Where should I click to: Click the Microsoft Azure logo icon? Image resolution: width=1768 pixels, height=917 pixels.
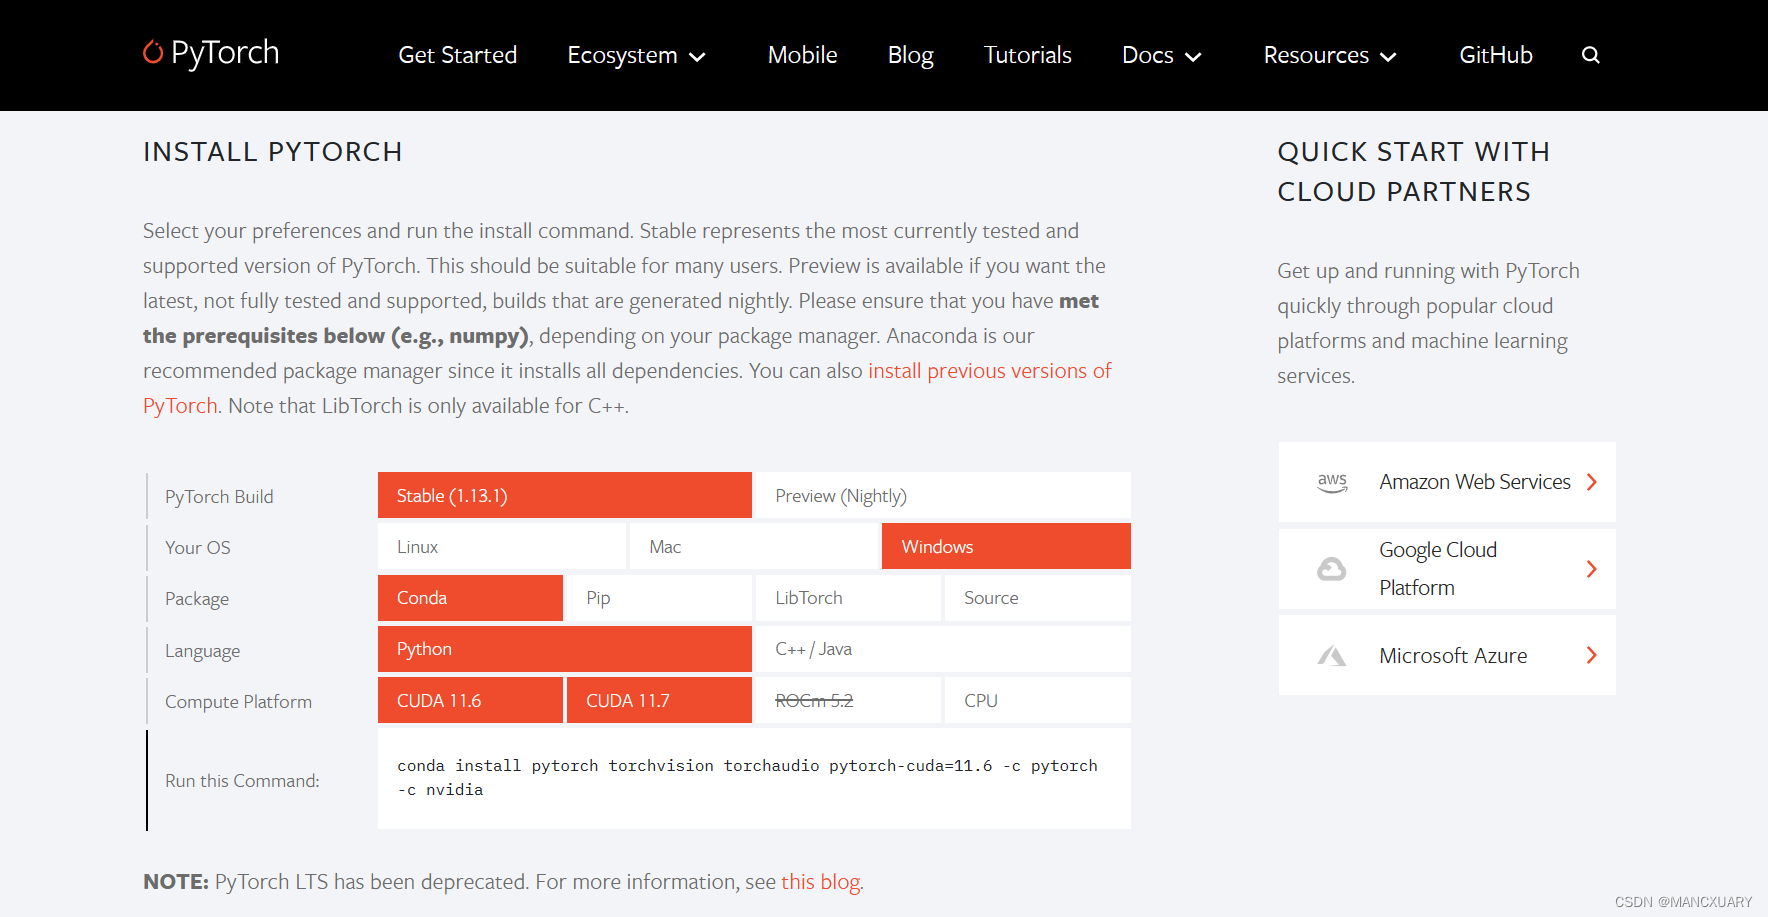1331,656
